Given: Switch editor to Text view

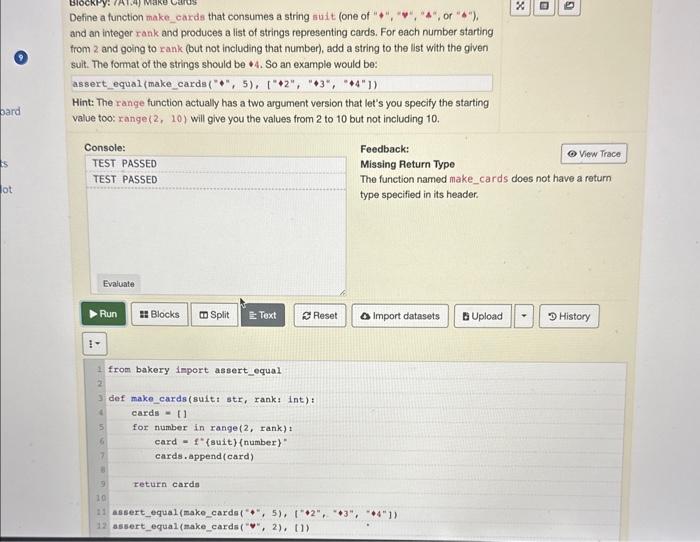Looking at the screenshot, I should (262, 316).
